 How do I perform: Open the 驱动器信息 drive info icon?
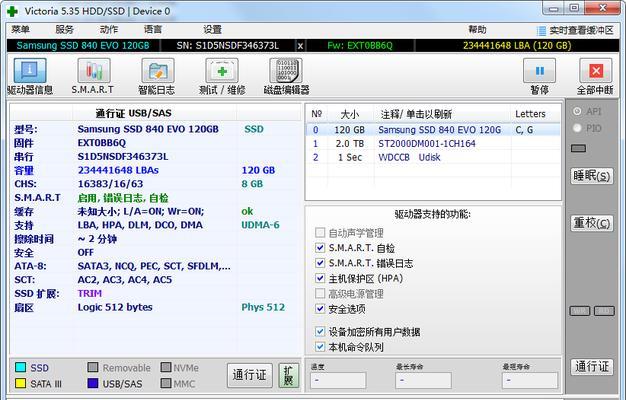click(30, 71)
